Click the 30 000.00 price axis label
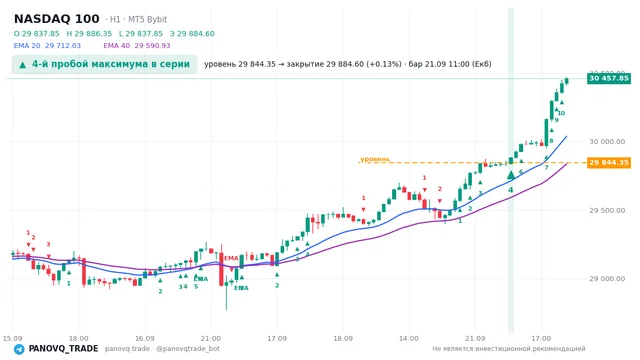 (x=607, y=142)
